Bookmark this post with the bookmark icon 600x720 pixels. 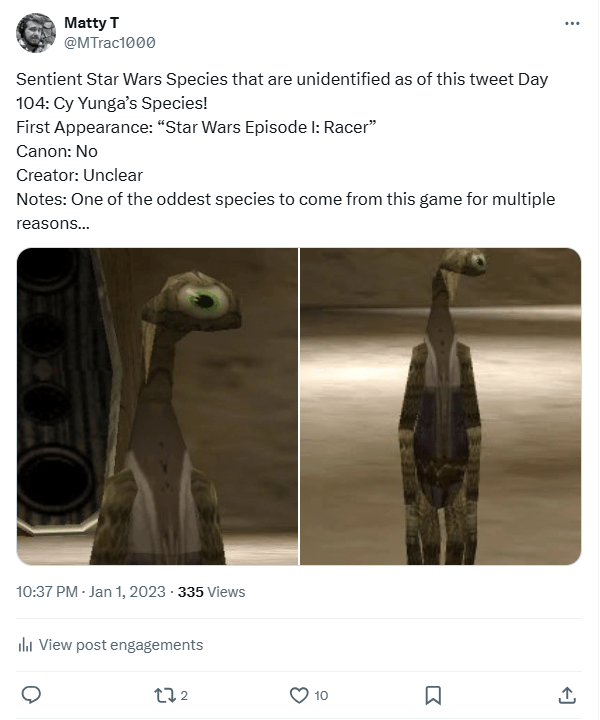433,695
